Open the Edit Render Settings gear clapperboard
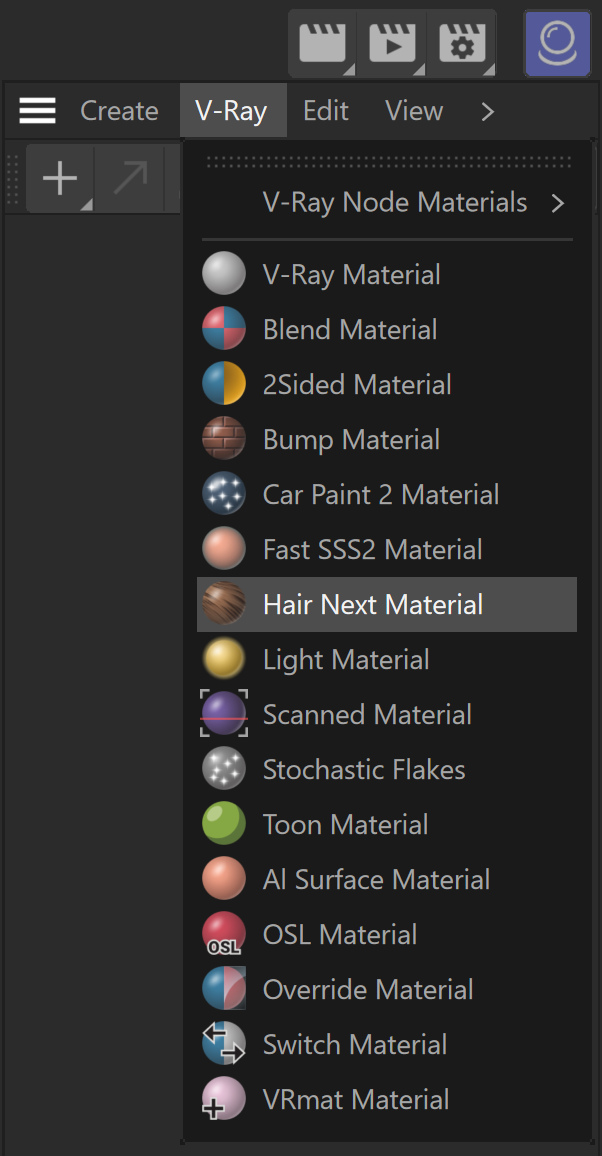602x1156 pixels. [461, 43]
